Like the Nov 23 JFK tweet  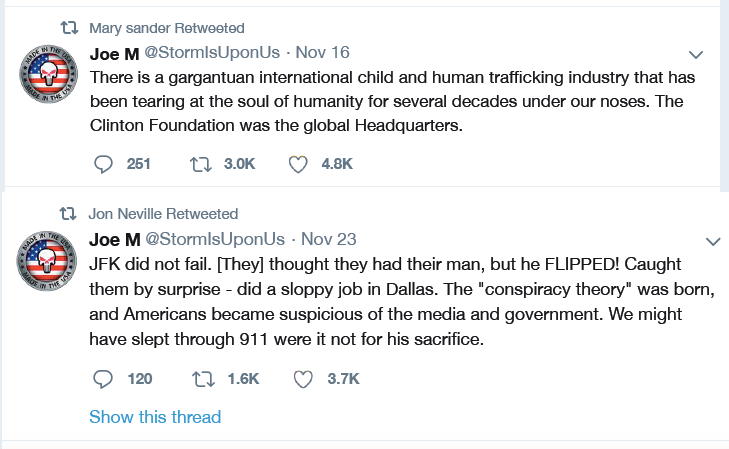303,379
